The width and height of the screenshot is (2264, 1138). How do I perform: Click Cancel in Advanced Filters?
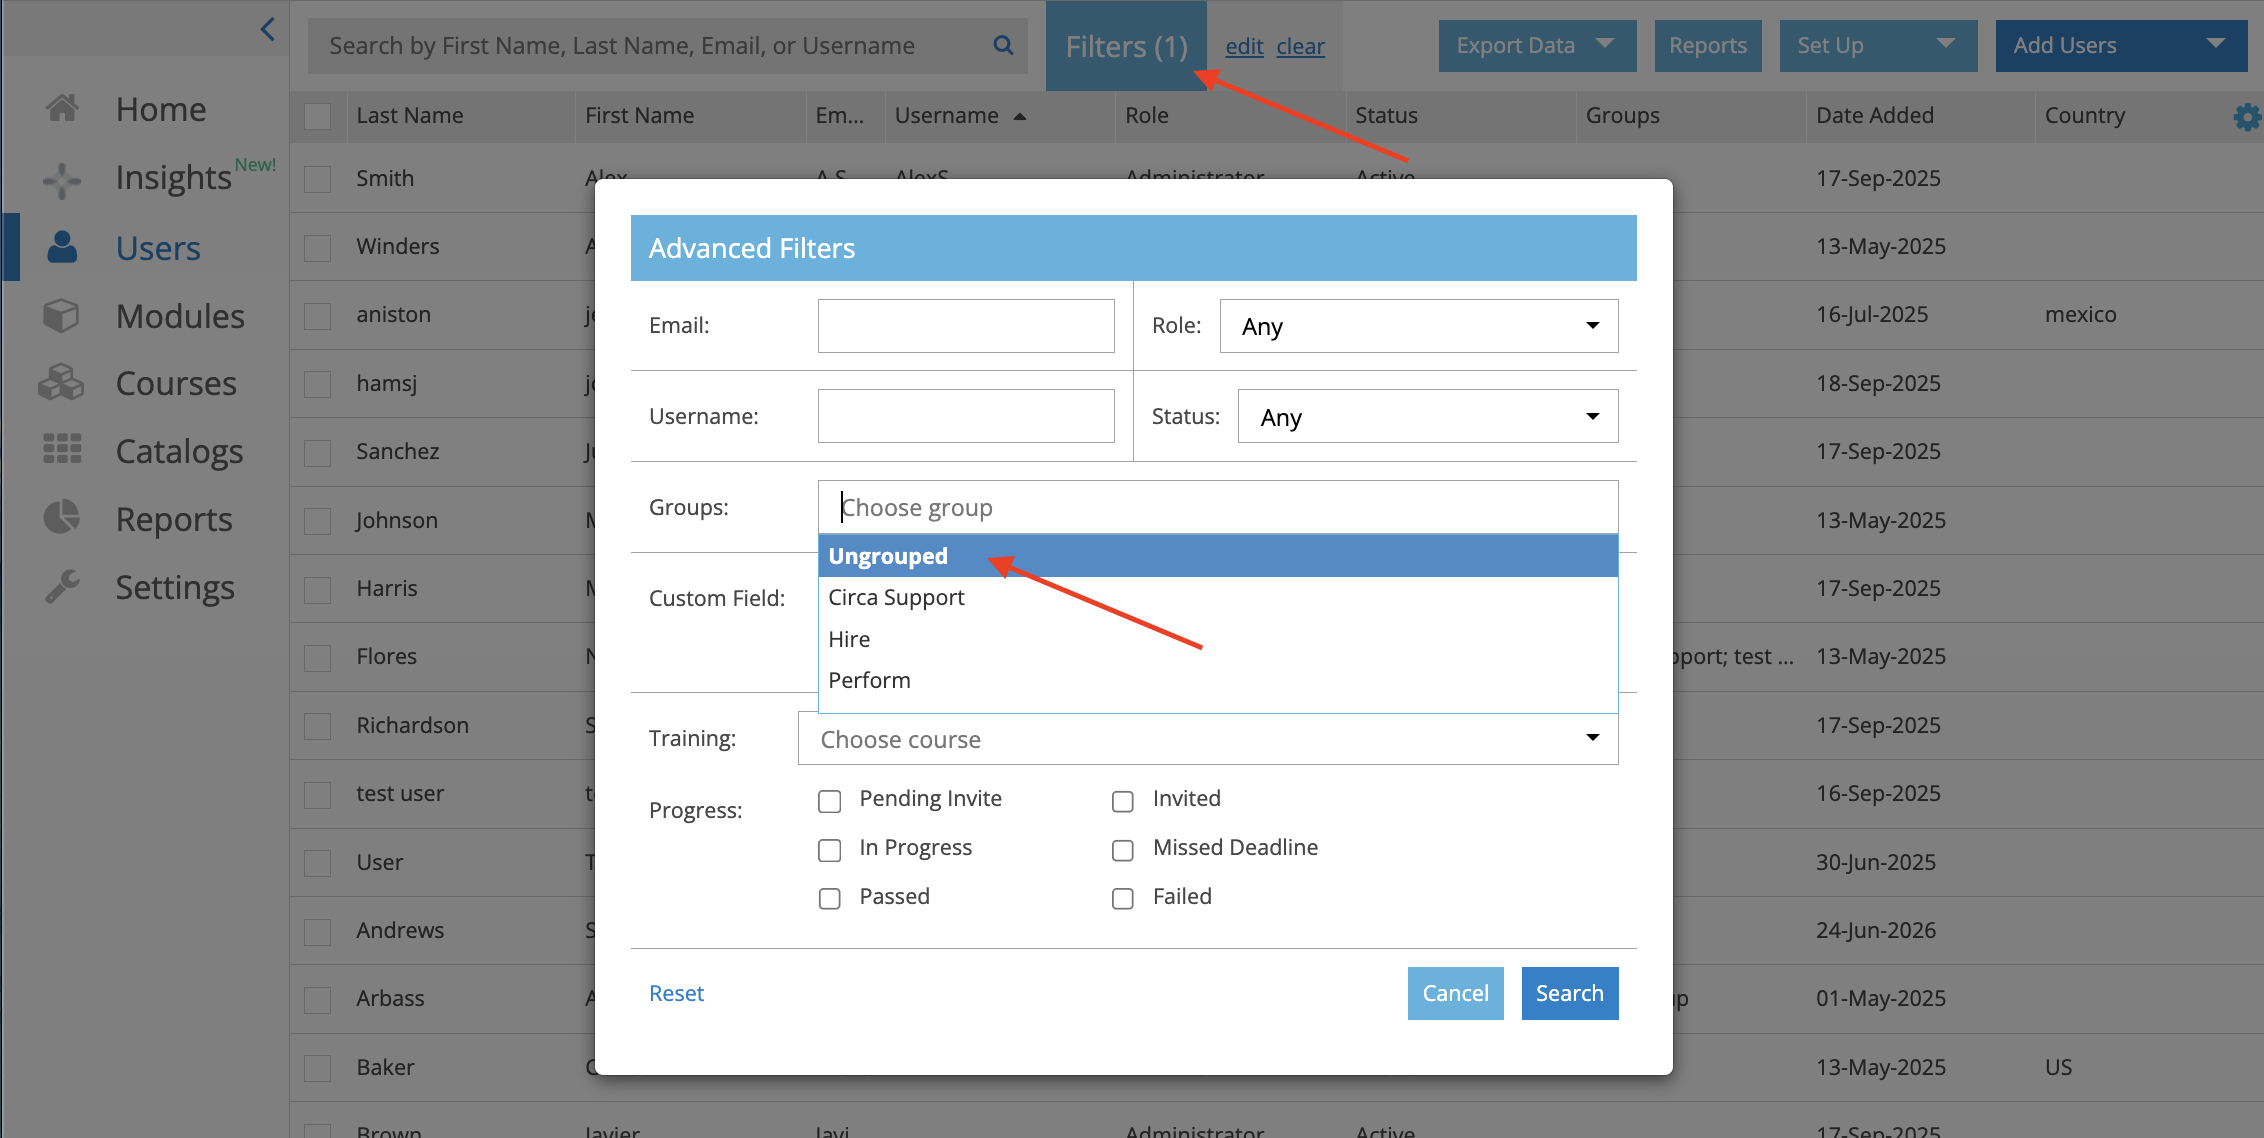(x=1456, y=993)
